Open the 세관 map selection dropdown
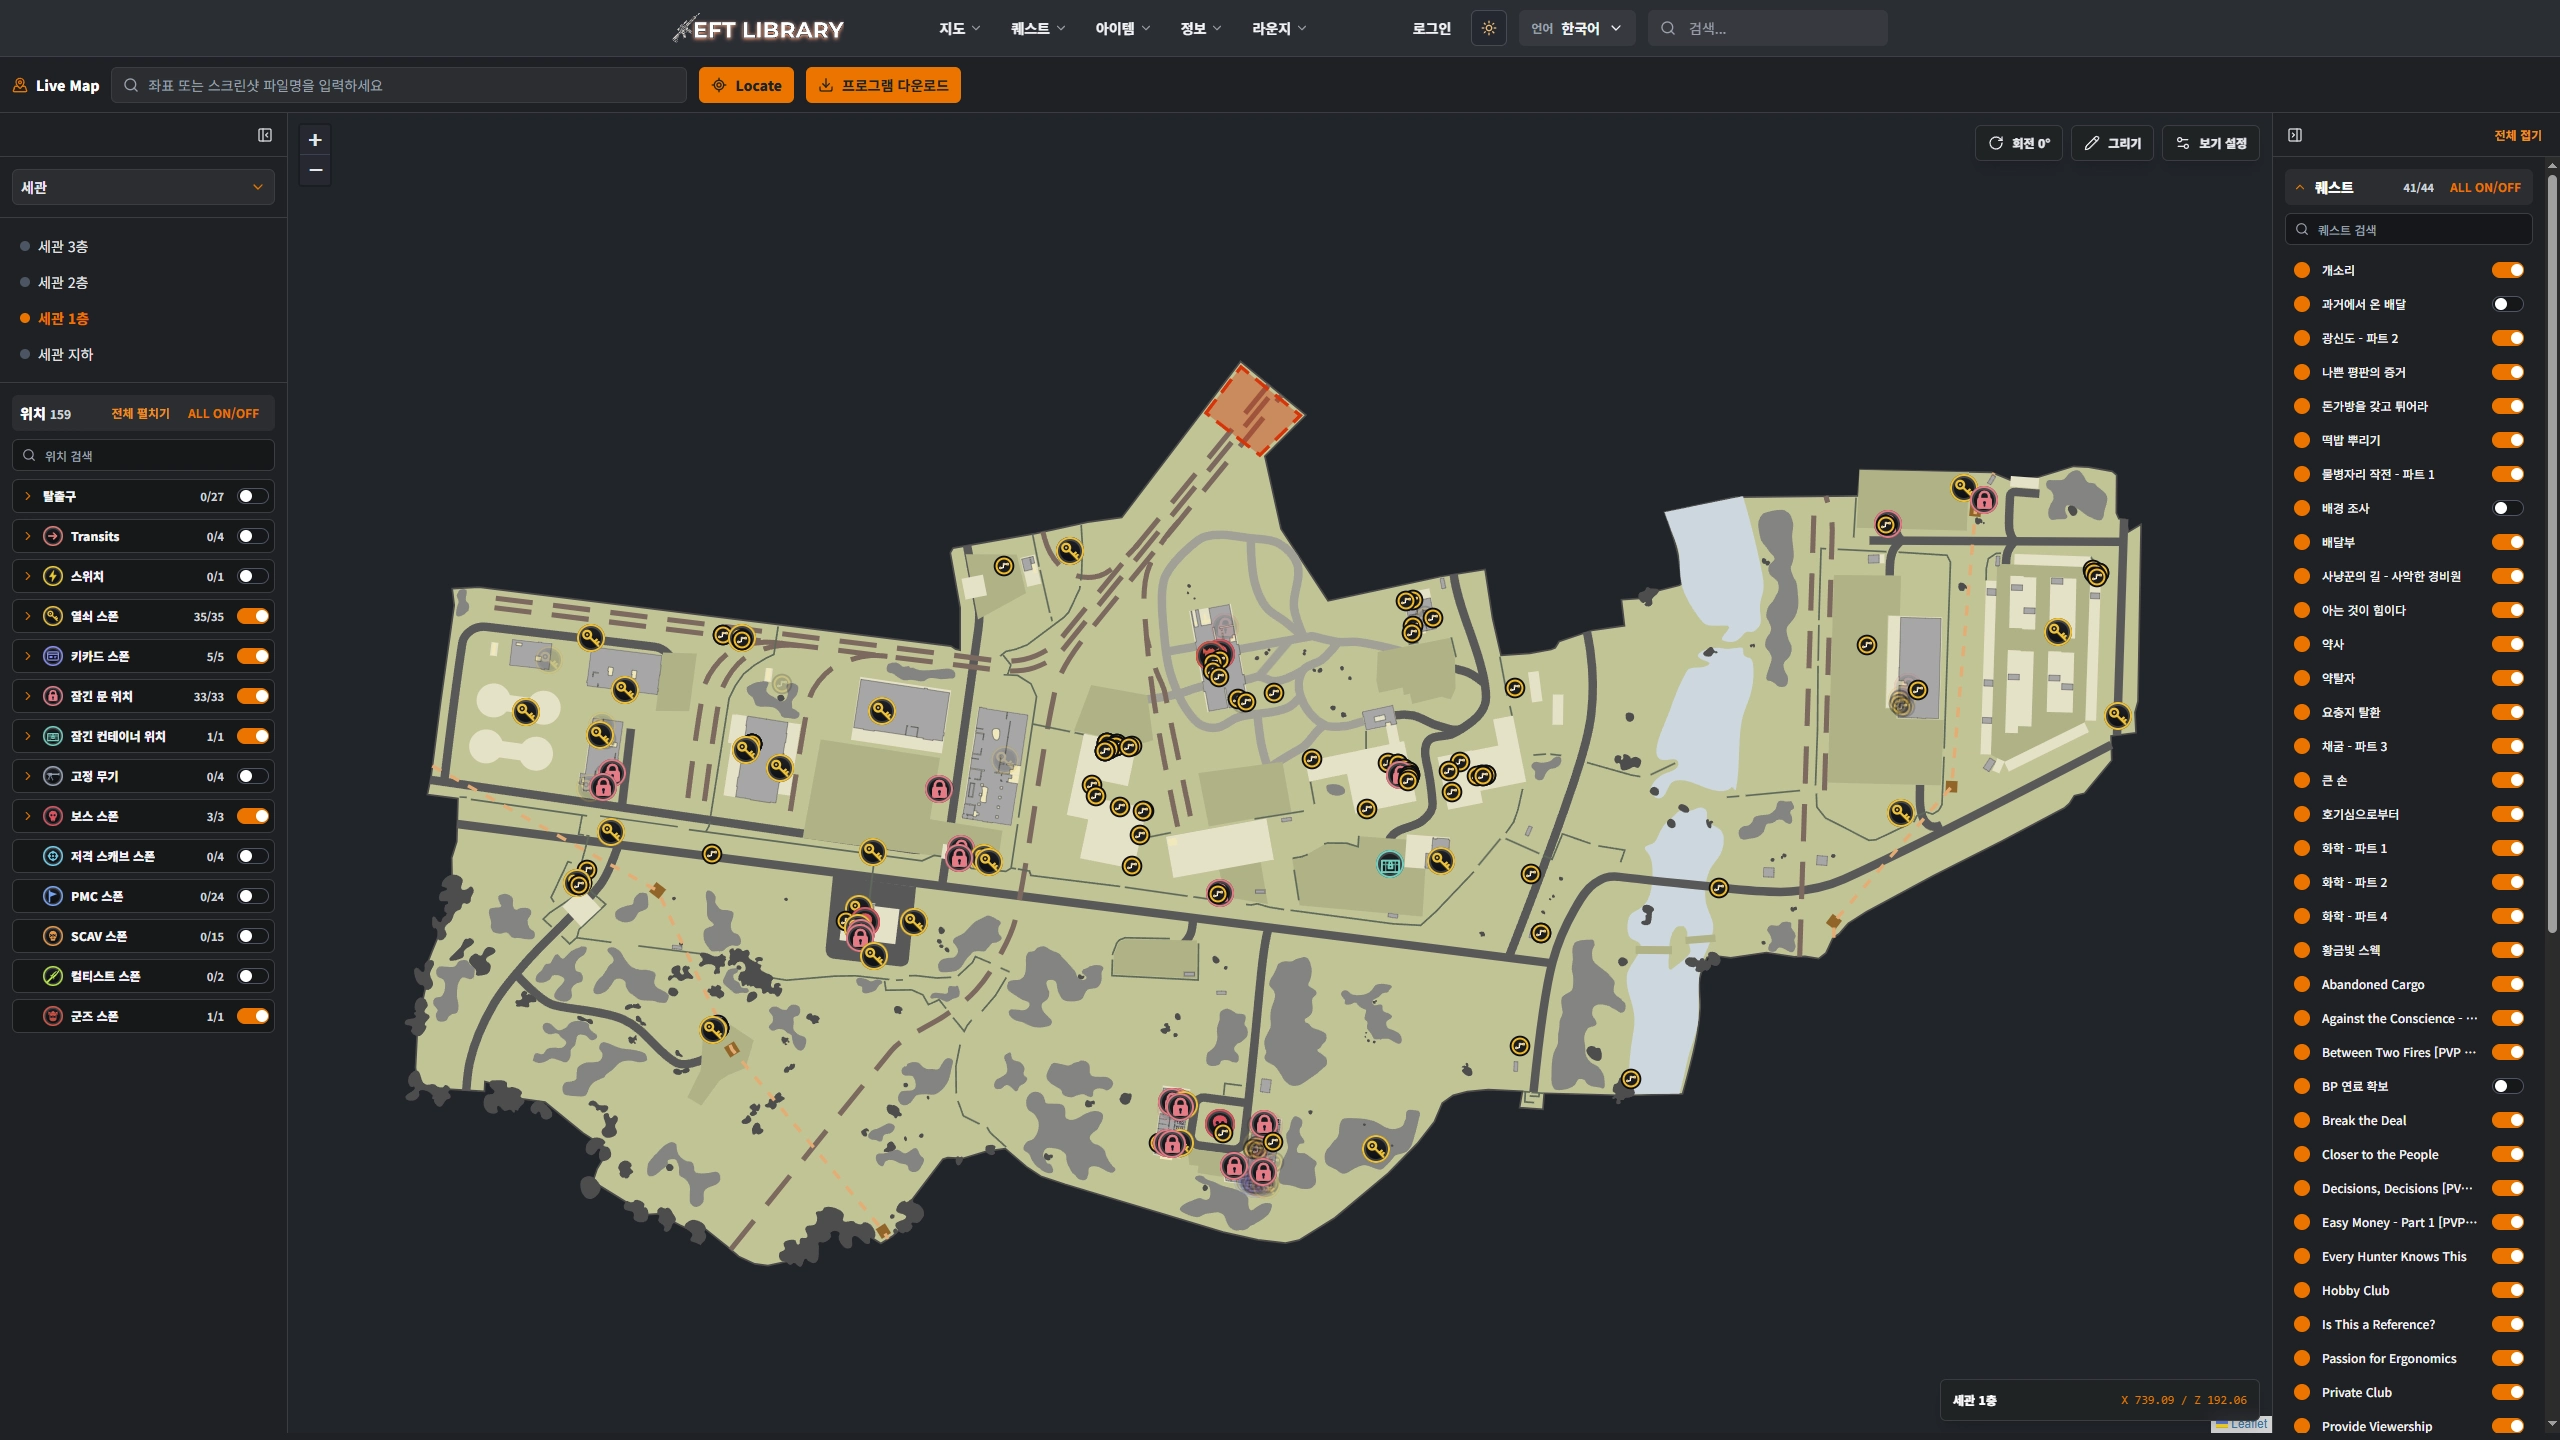Screen dimensions: 2560x1440 pyautogui.click(x=143, y=187)
